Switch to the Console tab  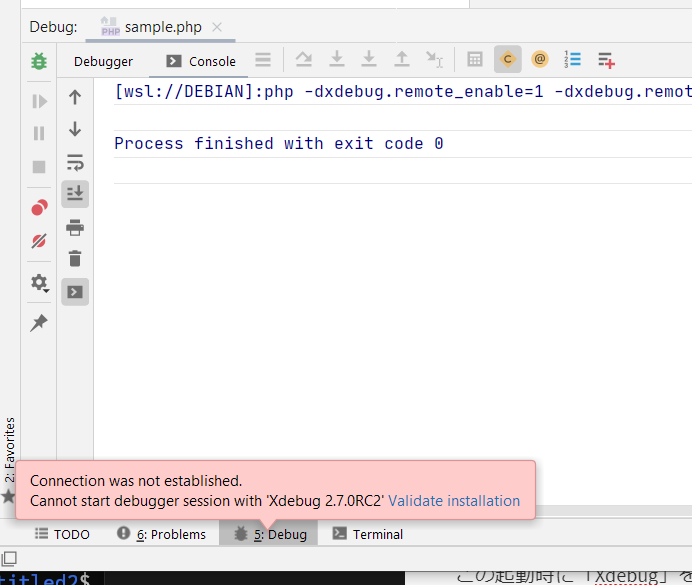tap(201, 61)
